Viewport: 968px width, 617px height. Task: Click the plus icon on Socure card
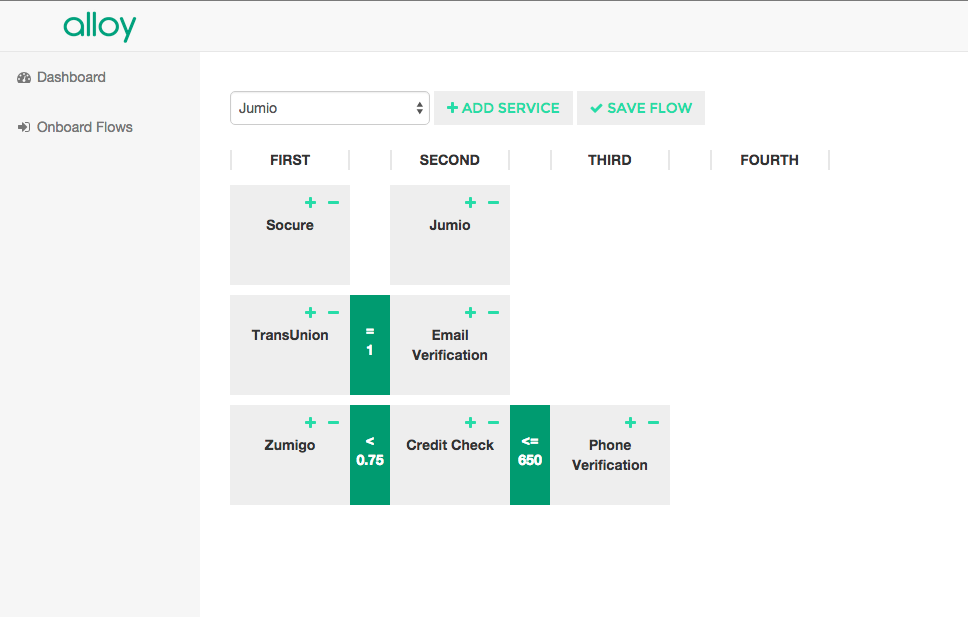[x=310, y=203]
